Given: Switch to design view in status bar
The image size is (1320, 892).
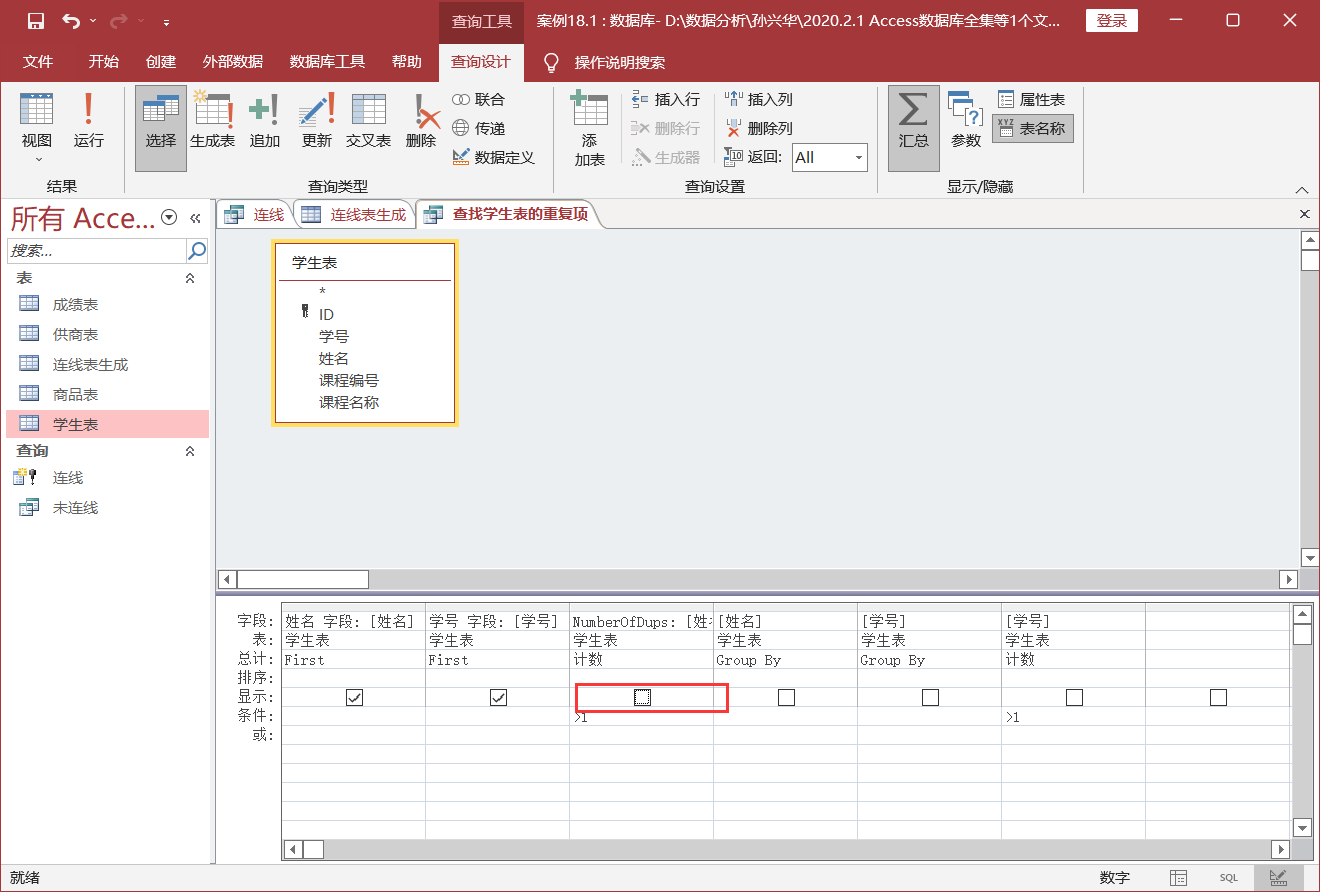Looking at the screenshot, I should 1278,877.
